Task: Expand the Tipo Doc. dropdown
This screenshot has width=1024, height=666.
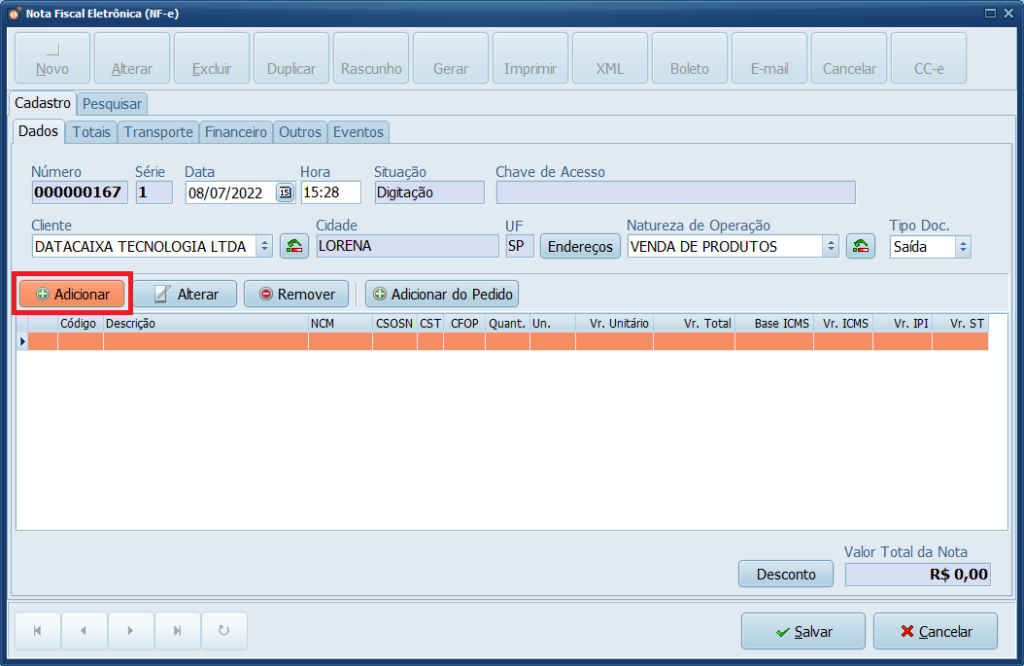Action: (962, 246)
